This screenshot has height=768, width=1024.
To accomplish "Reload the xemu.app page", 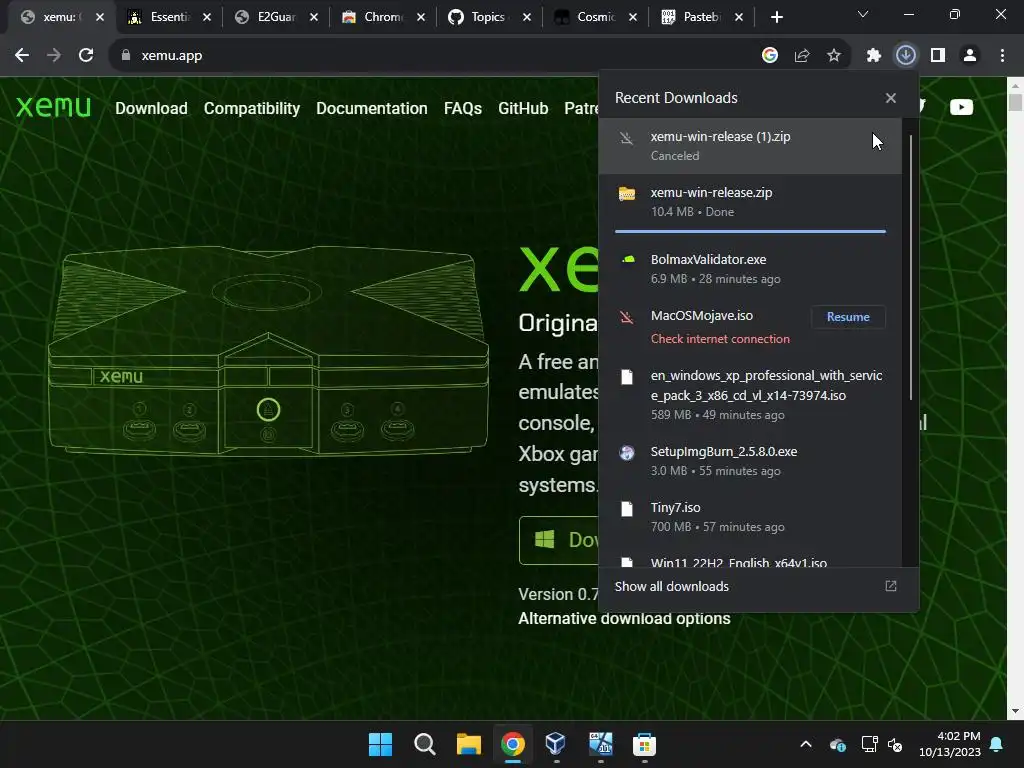I will pyautogui.click(x=86, y=56).
